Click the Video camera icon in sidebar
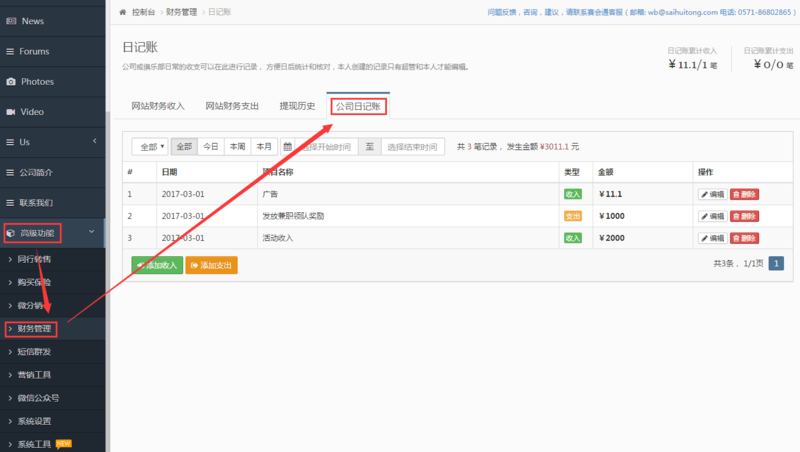Image resolution: width=800 pixels, height=452 pixels. click(11, 112)
